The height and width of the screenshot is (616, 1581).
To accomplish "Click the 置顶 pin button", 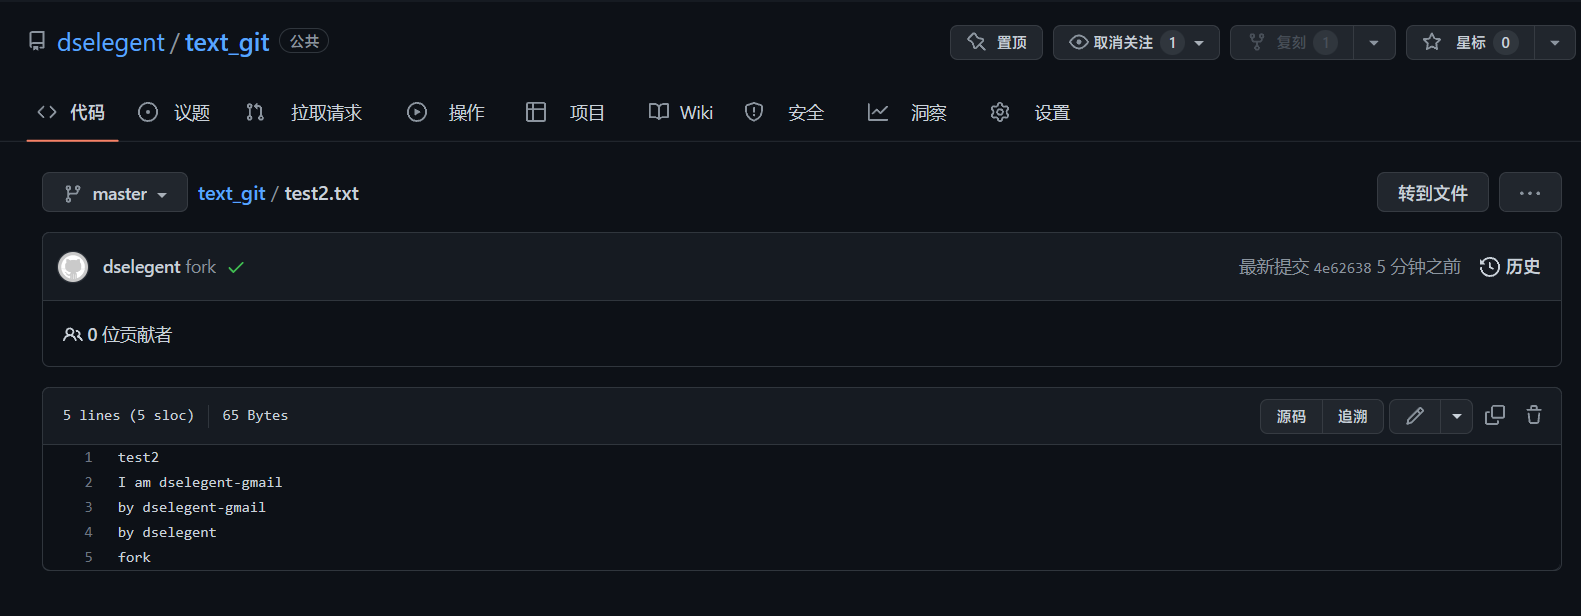I will (996, 42).
